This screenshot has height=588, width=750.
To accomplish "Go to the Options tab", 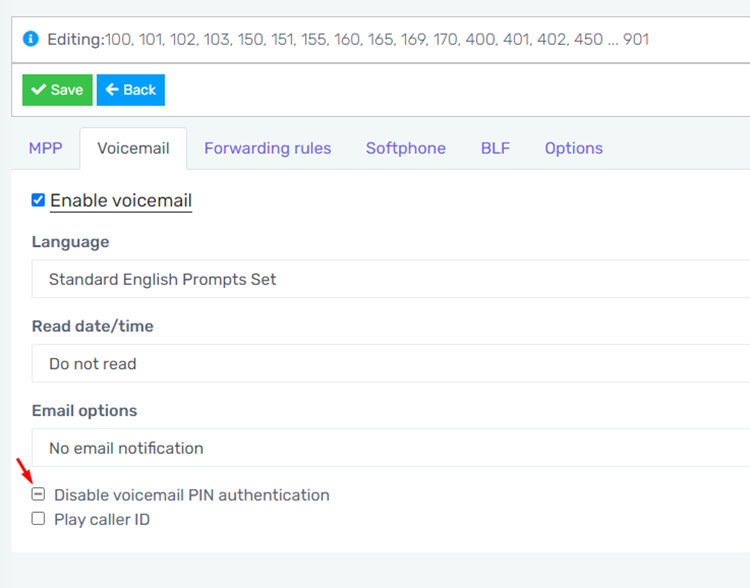I will 574,148.
